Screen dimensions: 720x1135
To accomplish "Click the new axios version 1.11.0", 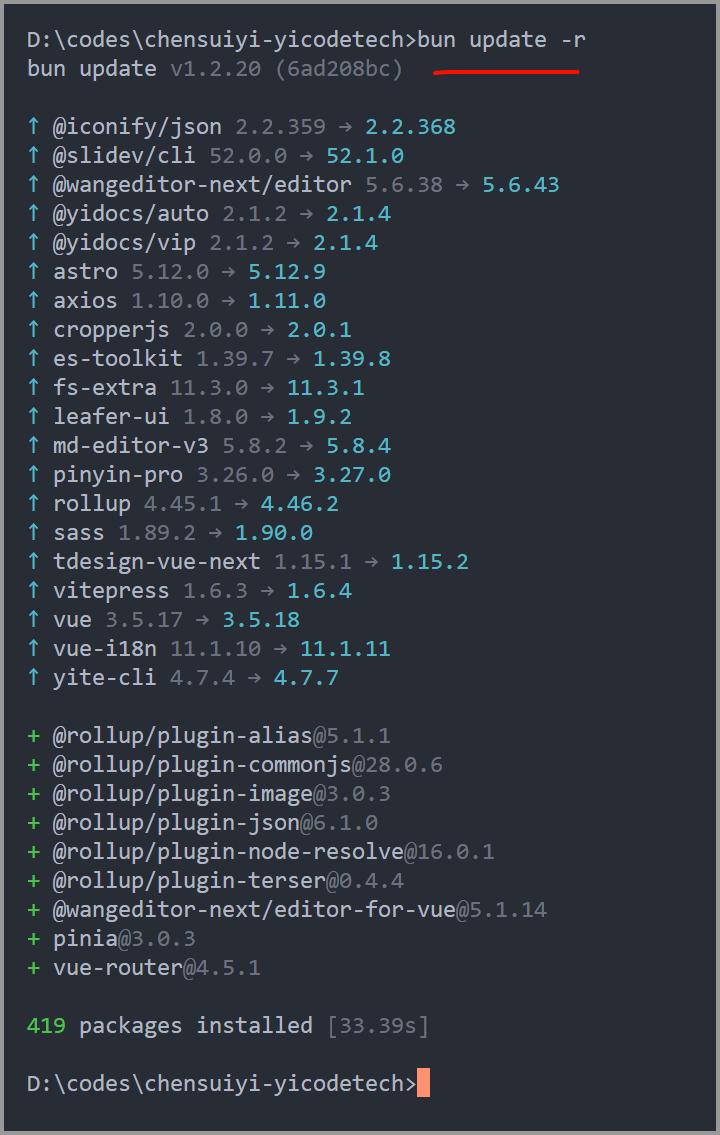I will pos(287,301).
